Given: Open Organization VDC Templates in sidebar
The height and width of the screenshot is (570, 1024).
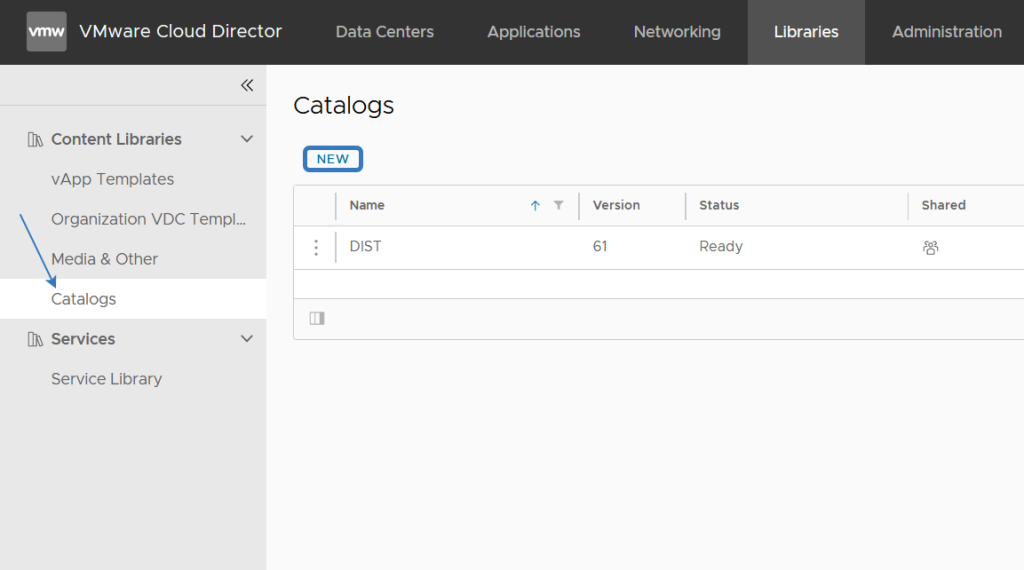Looking at the screenshot, I should 148,219.
